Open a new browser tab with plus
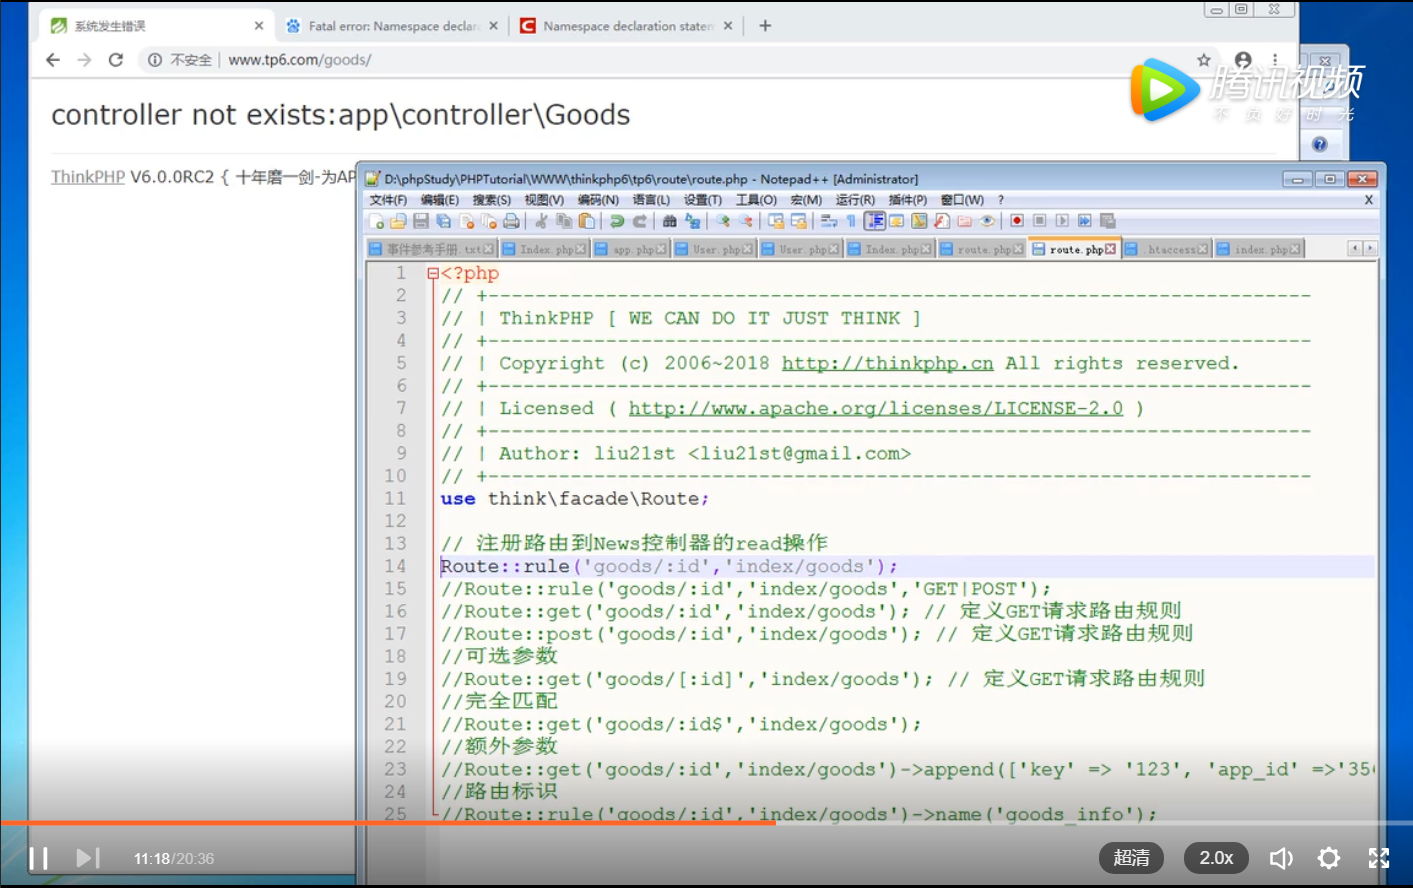The image size is (1413, 888). [x=765, y=26]
